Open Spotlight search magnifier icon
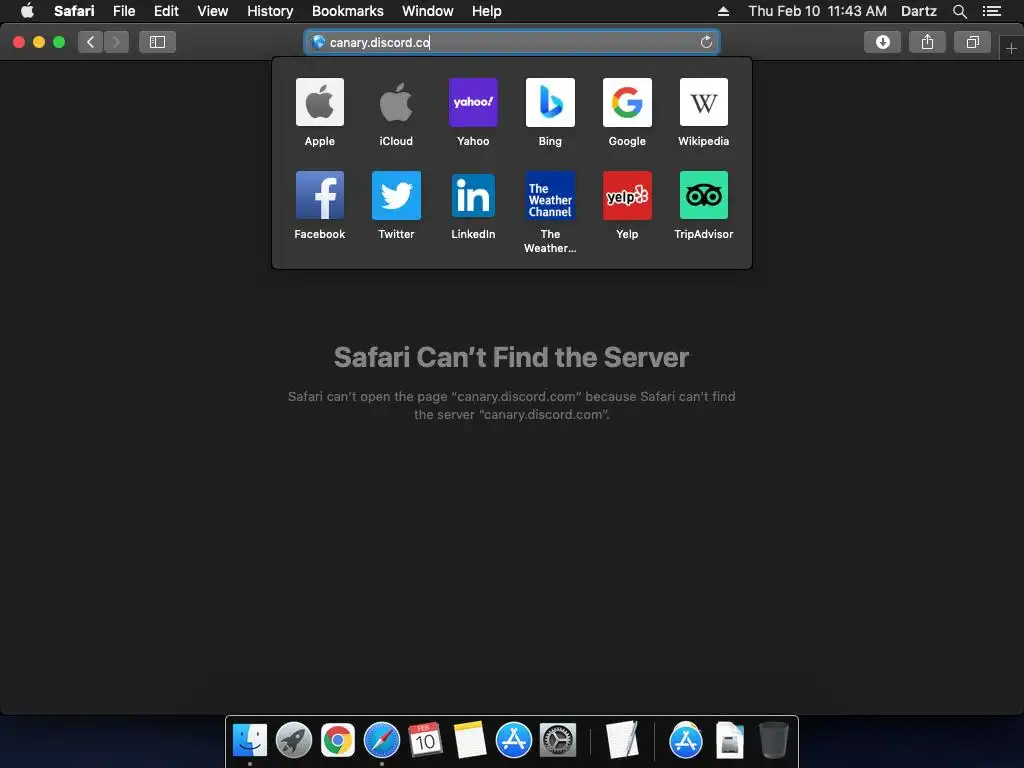The height and width of the screenshot is (768, 1024). pos(959,11)
